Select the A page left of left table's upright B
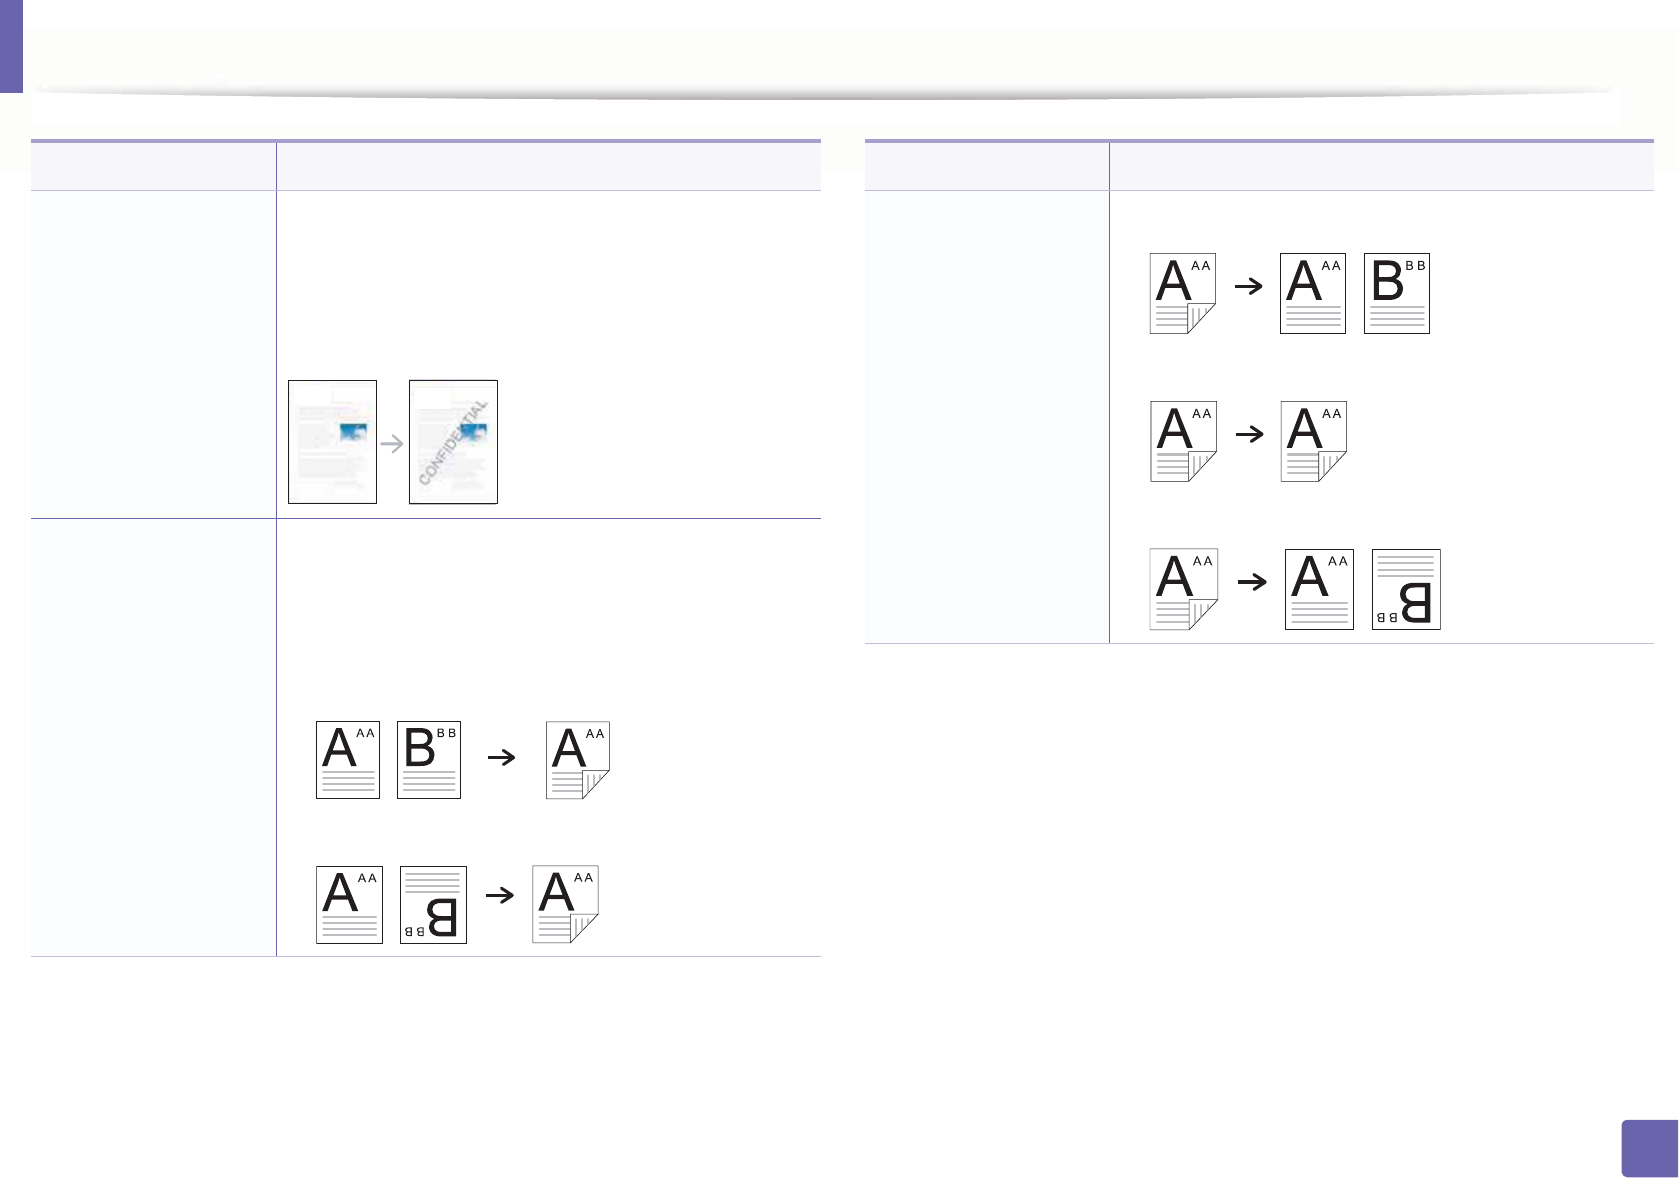The height and width of the screenshot is (1178, 1679). click(348, 760)
